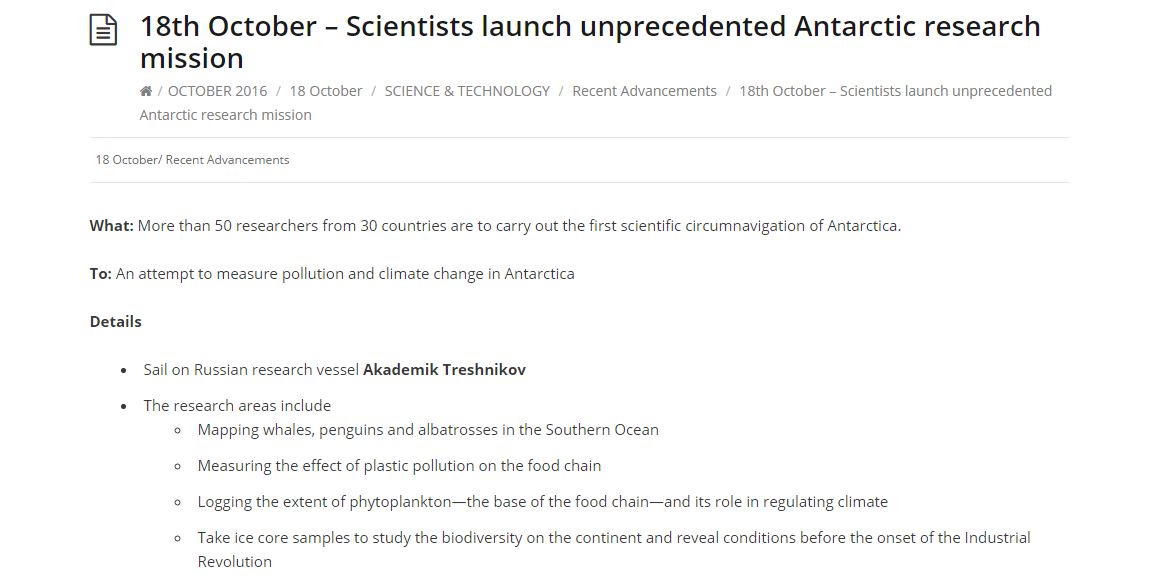This screenshot has height=582, width=1155.
Task: Go to the 18 October breadcrumb
Action: [326, 91]
